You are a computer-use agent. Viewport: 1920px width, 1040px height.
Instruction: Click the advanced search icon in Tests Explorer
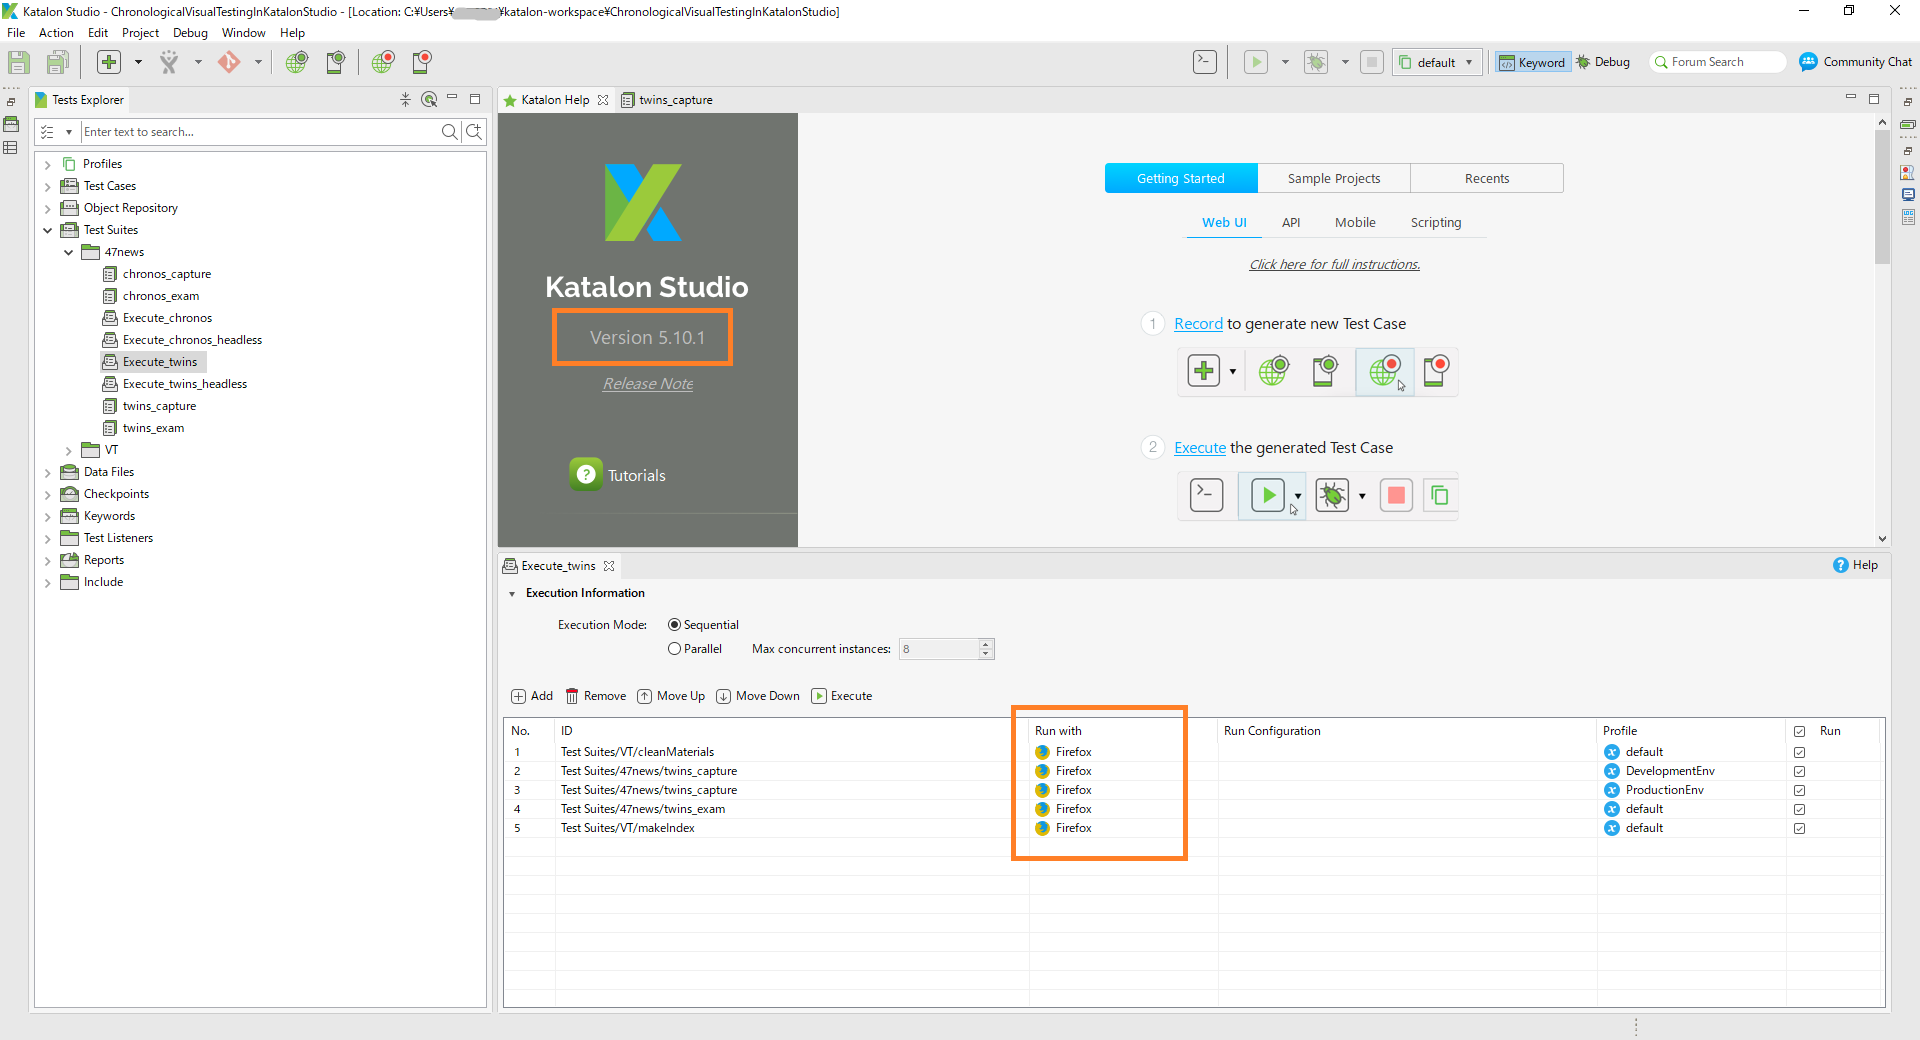pyautogui.click(x=474, y=131)
